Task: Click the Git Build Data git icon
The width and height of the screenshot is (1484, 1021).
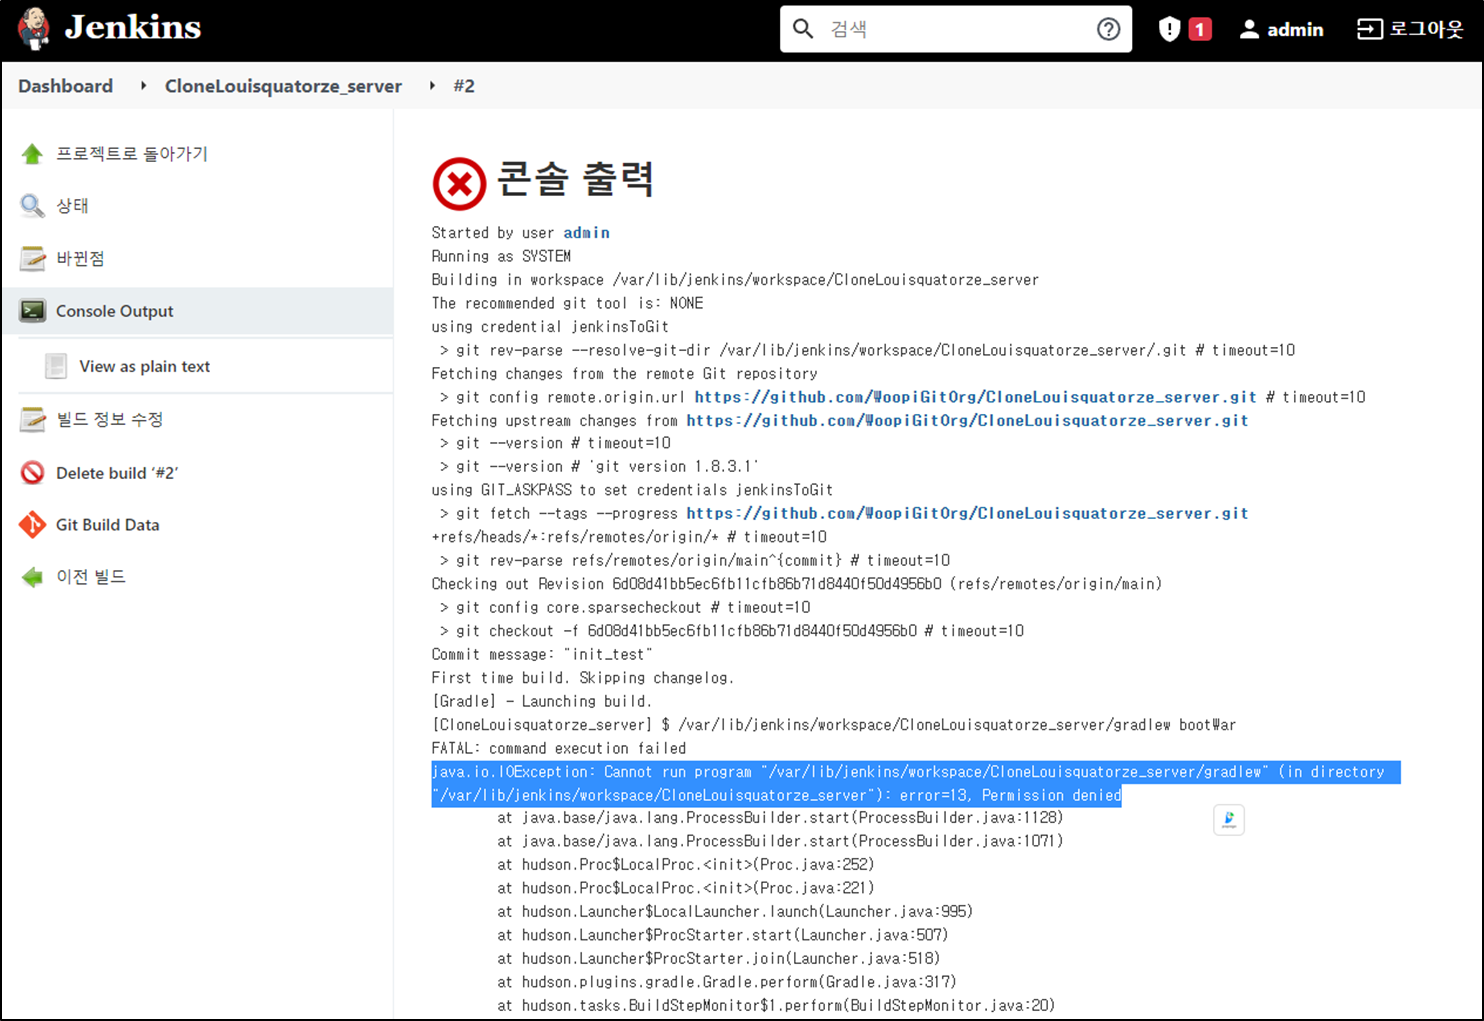Action: coord(32,525)
